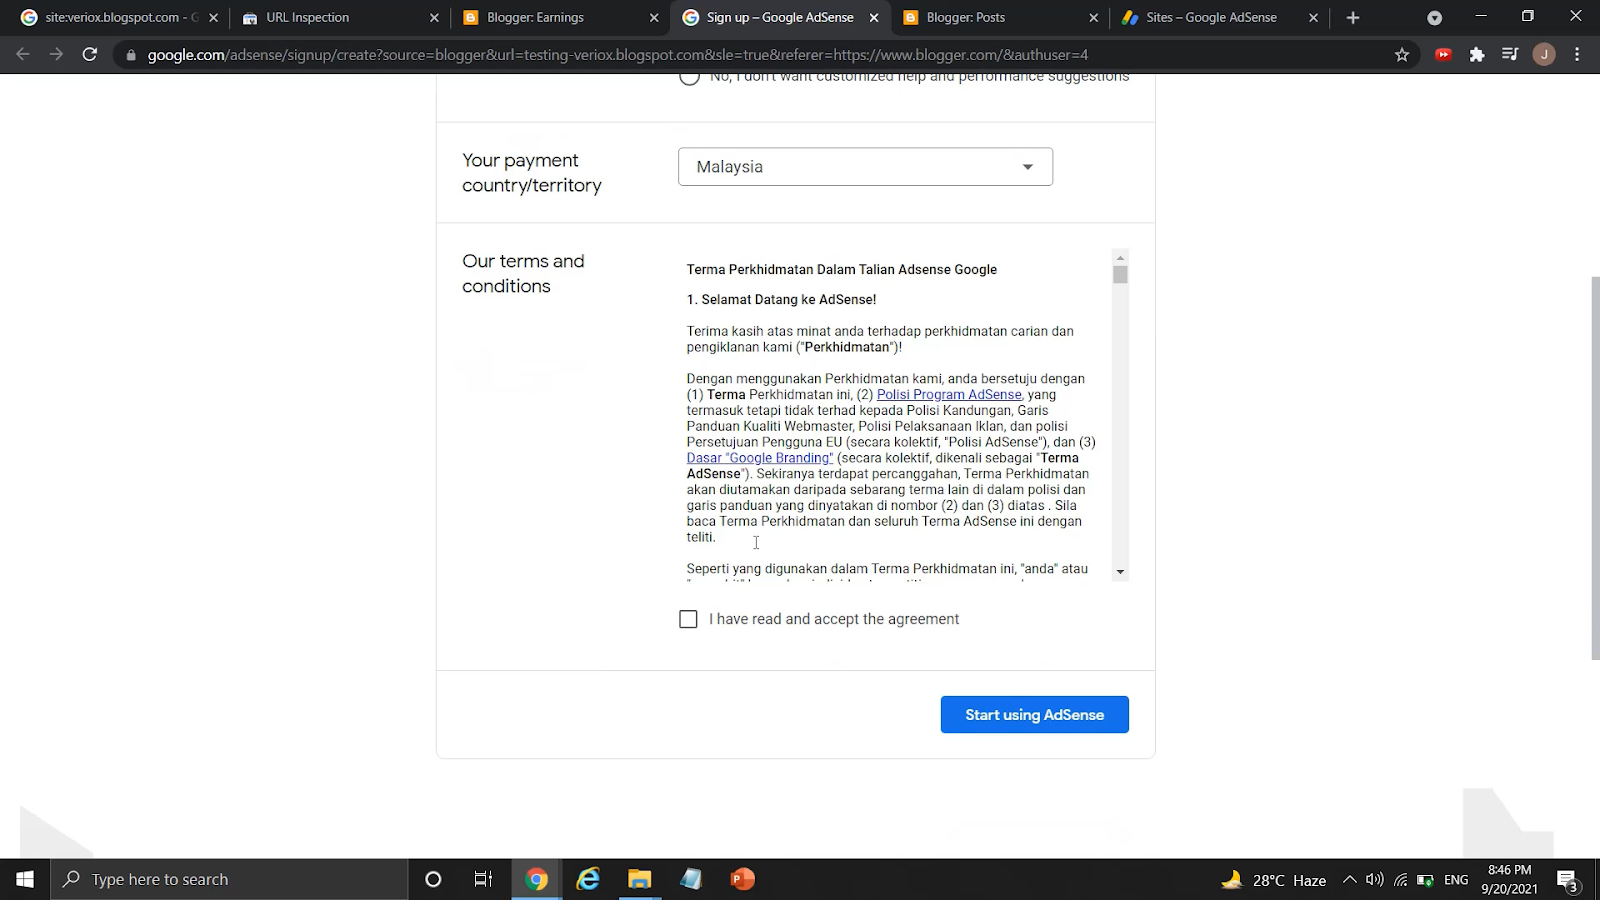Open the Chrome three-dot menu
This screenshot has height=900, width=1600.
pyautogui.click(x=1577, y=55)
